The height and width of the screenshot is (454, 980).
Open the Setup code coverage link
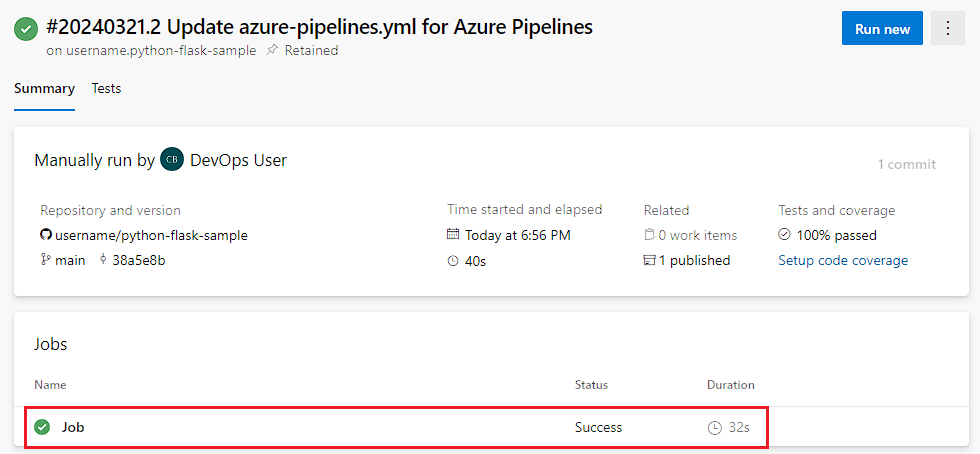click(x=843, y=261)
